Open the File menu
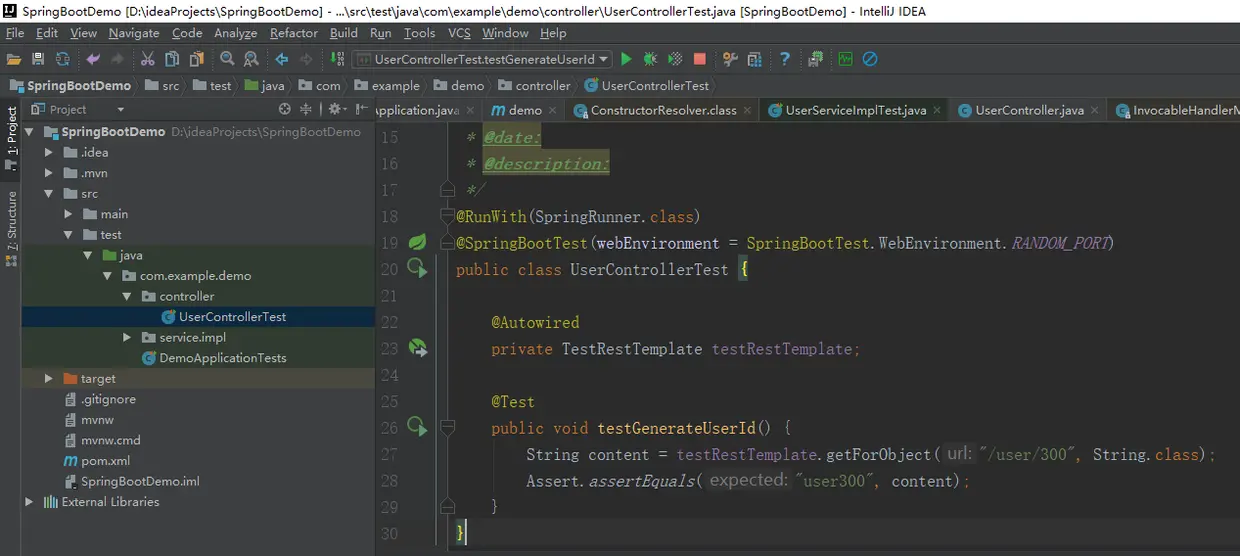The height and width of the screenshot is (556, 1240). (15, 33)
